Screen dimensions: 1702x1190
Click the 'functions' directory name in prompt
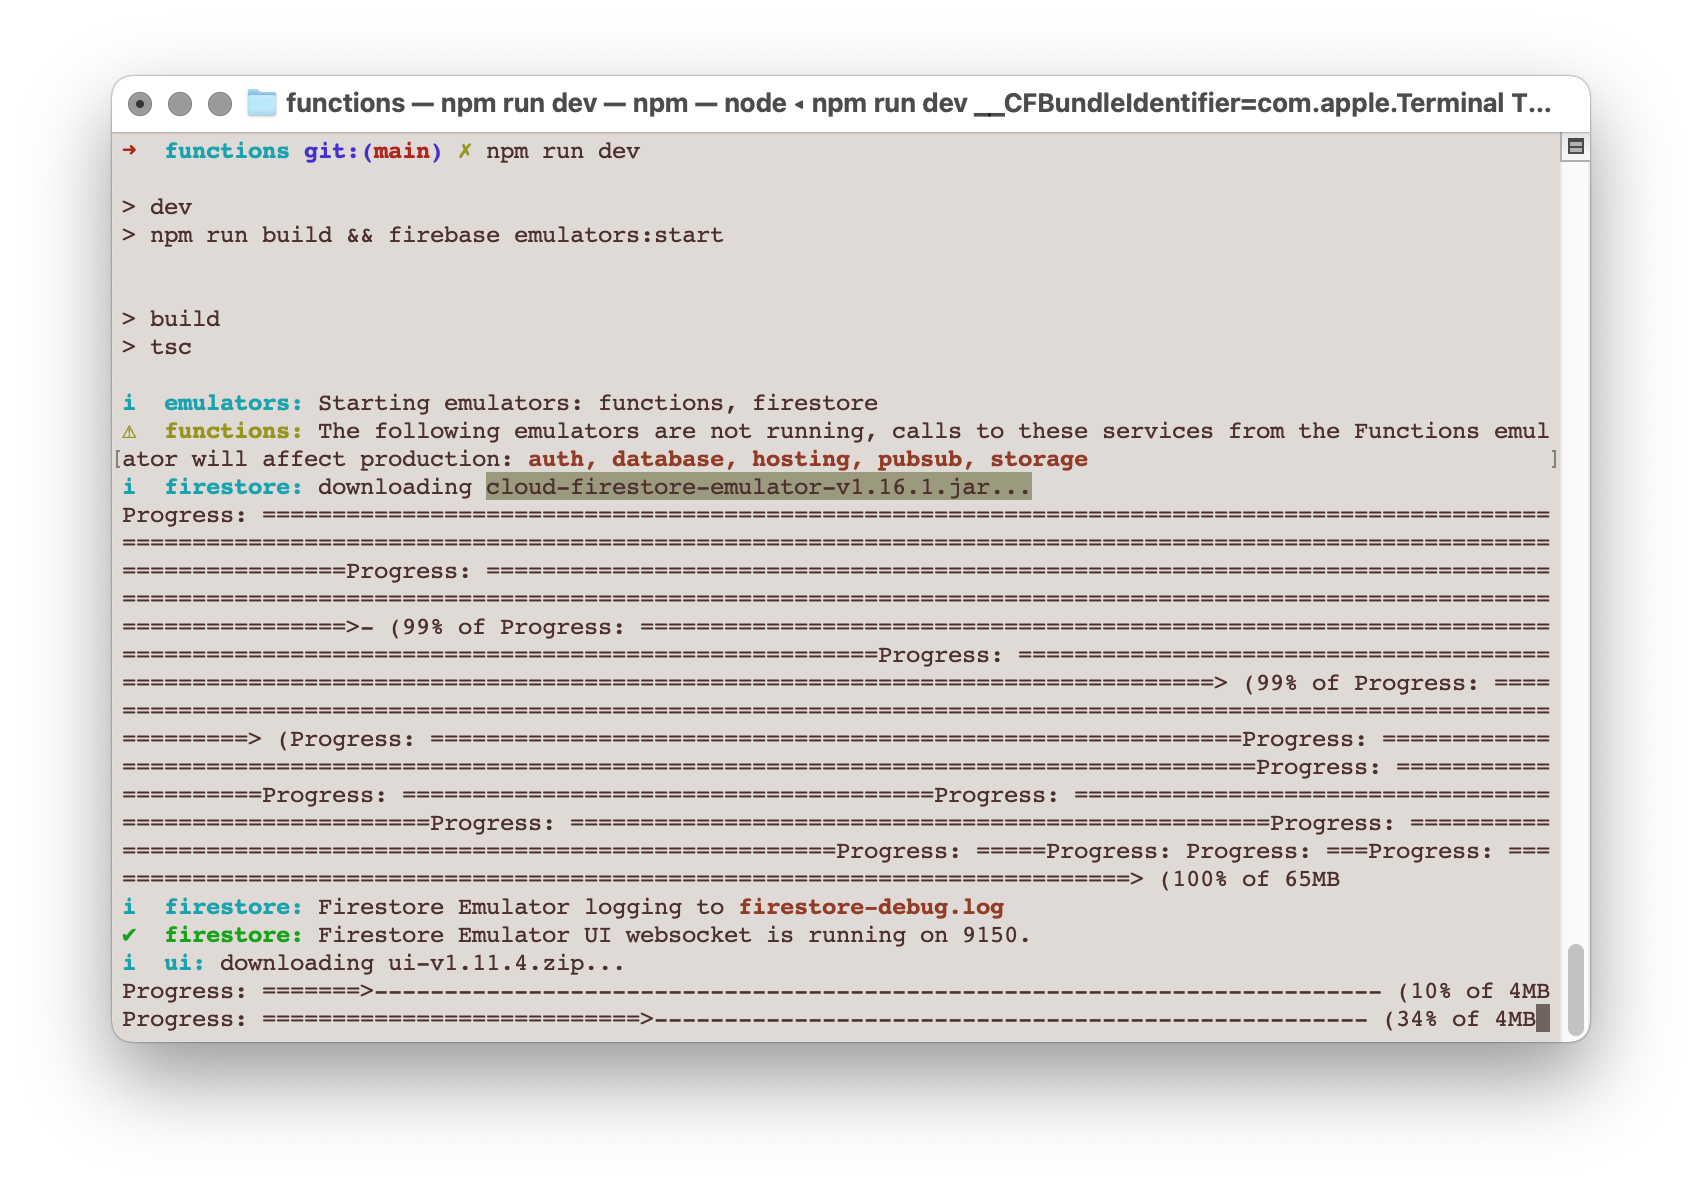(226, 151)
